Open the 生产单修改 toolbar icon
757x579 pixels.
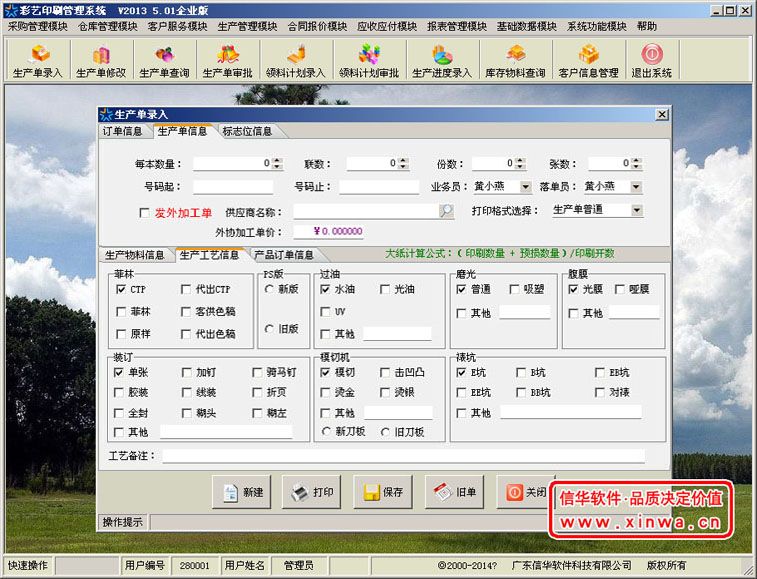click(x=101, y=60)
